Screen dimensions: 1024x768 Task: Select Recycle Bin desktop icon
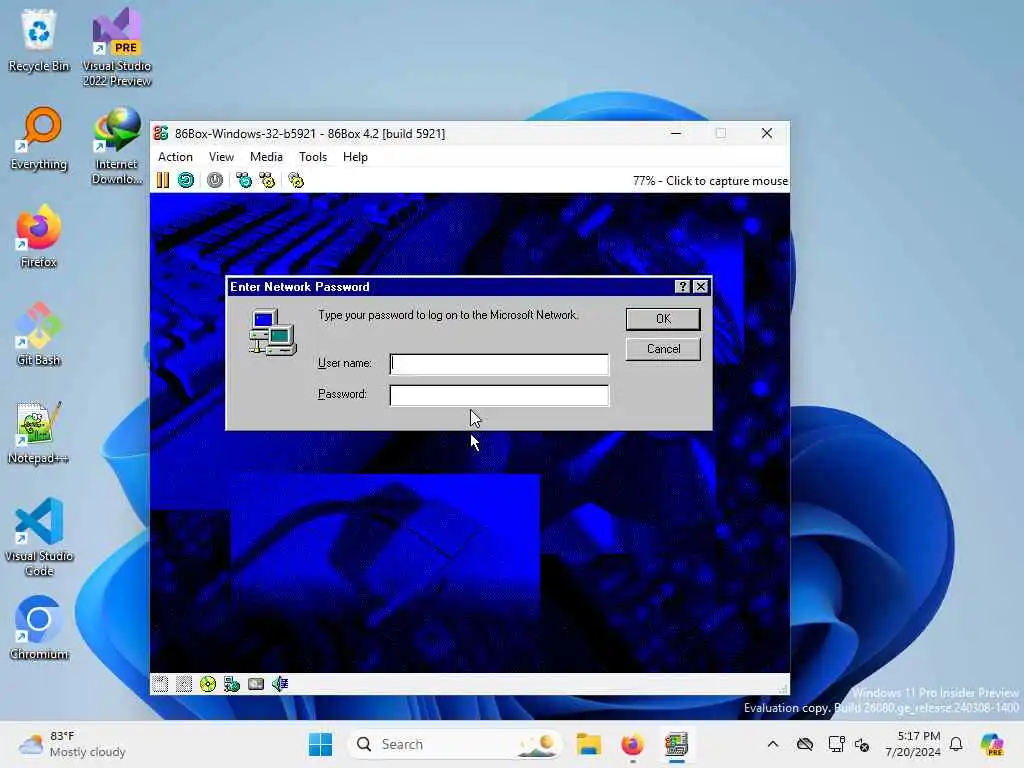[39, 41]
